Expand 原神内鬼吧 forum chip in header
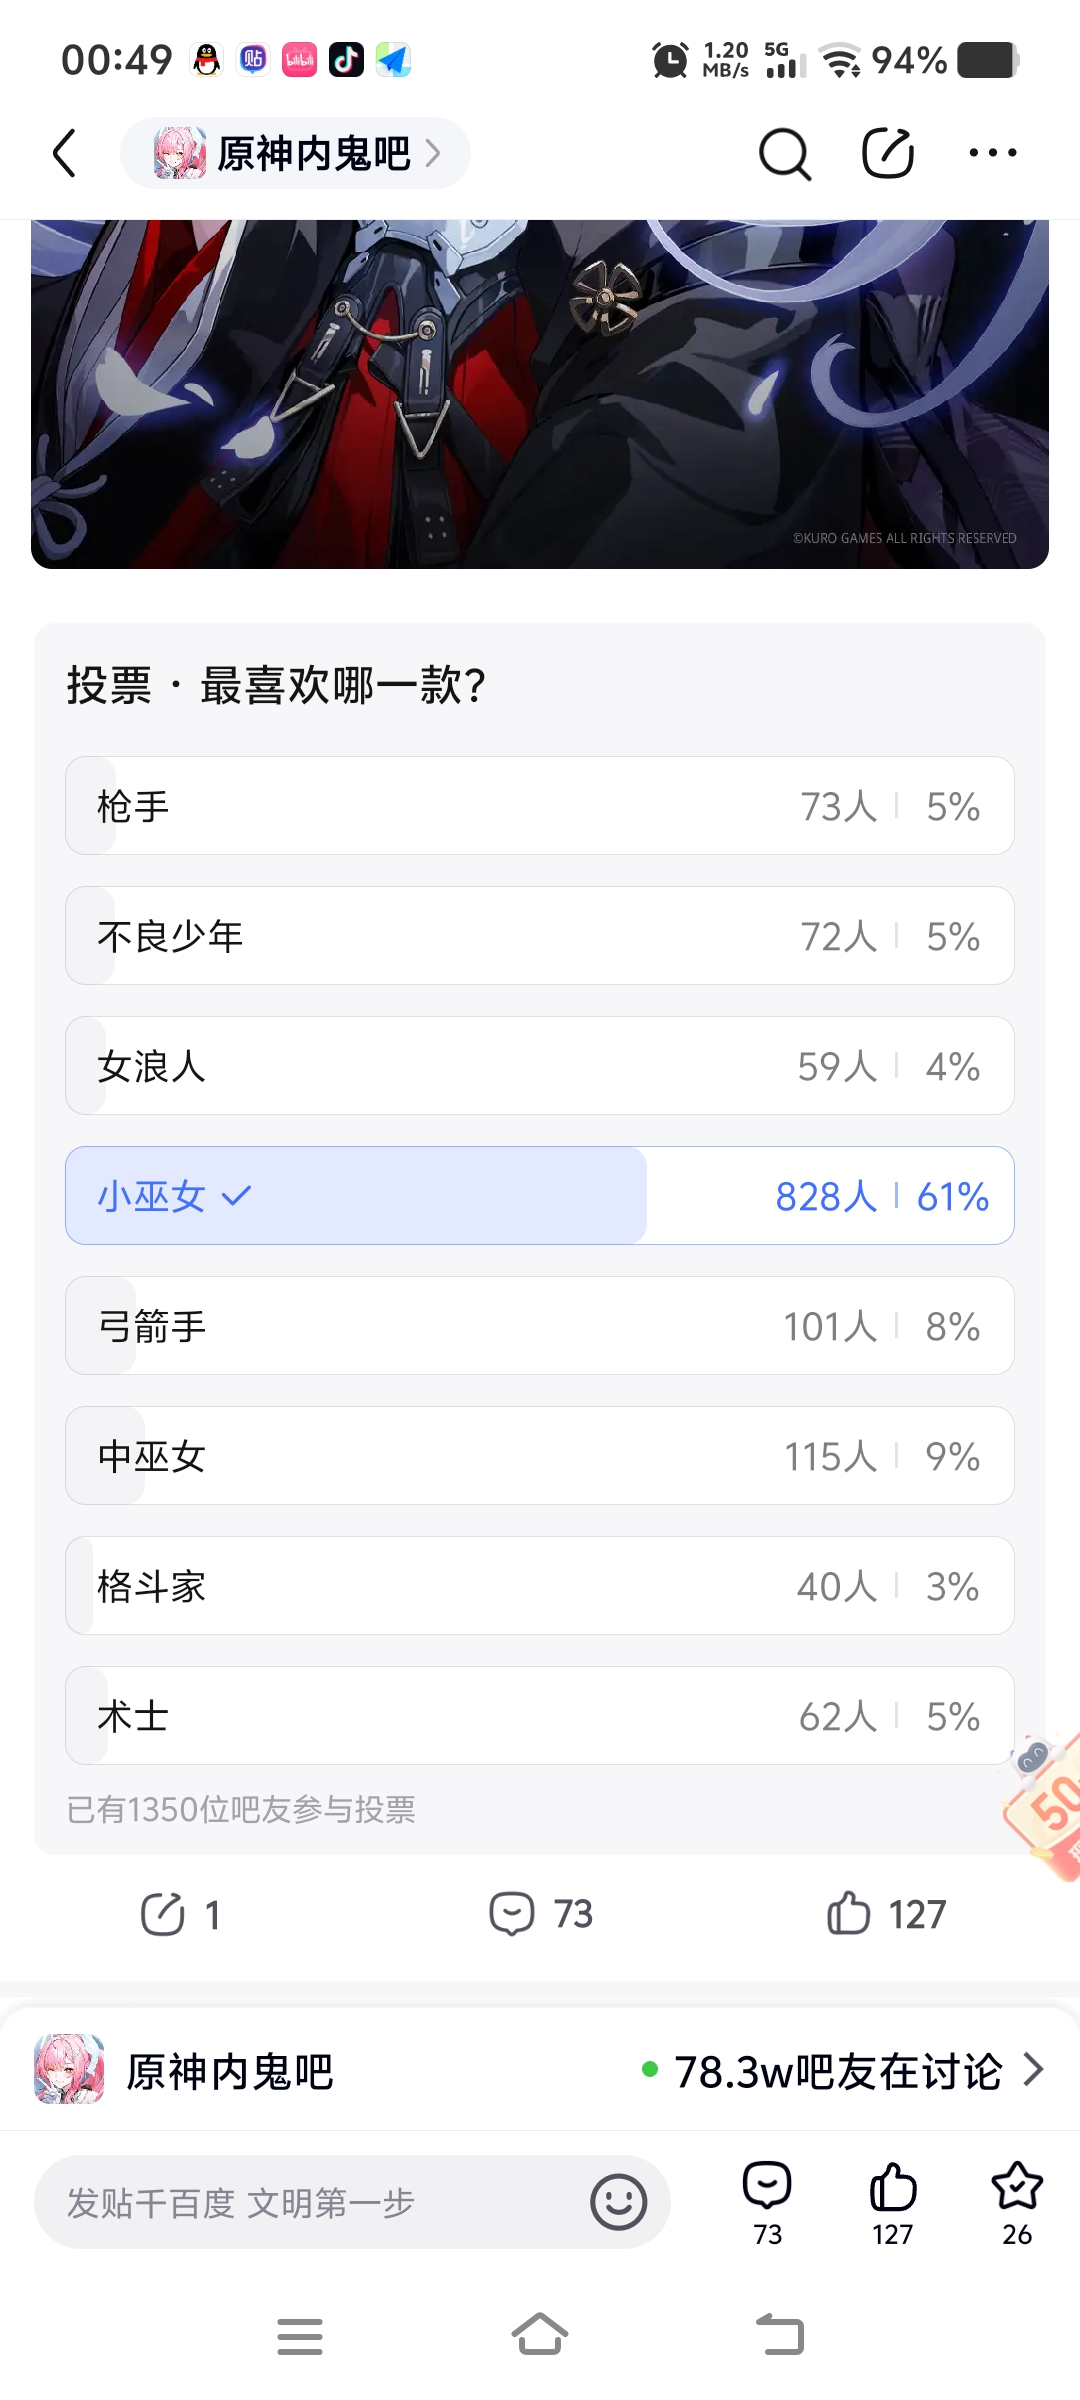 (296, 153)
